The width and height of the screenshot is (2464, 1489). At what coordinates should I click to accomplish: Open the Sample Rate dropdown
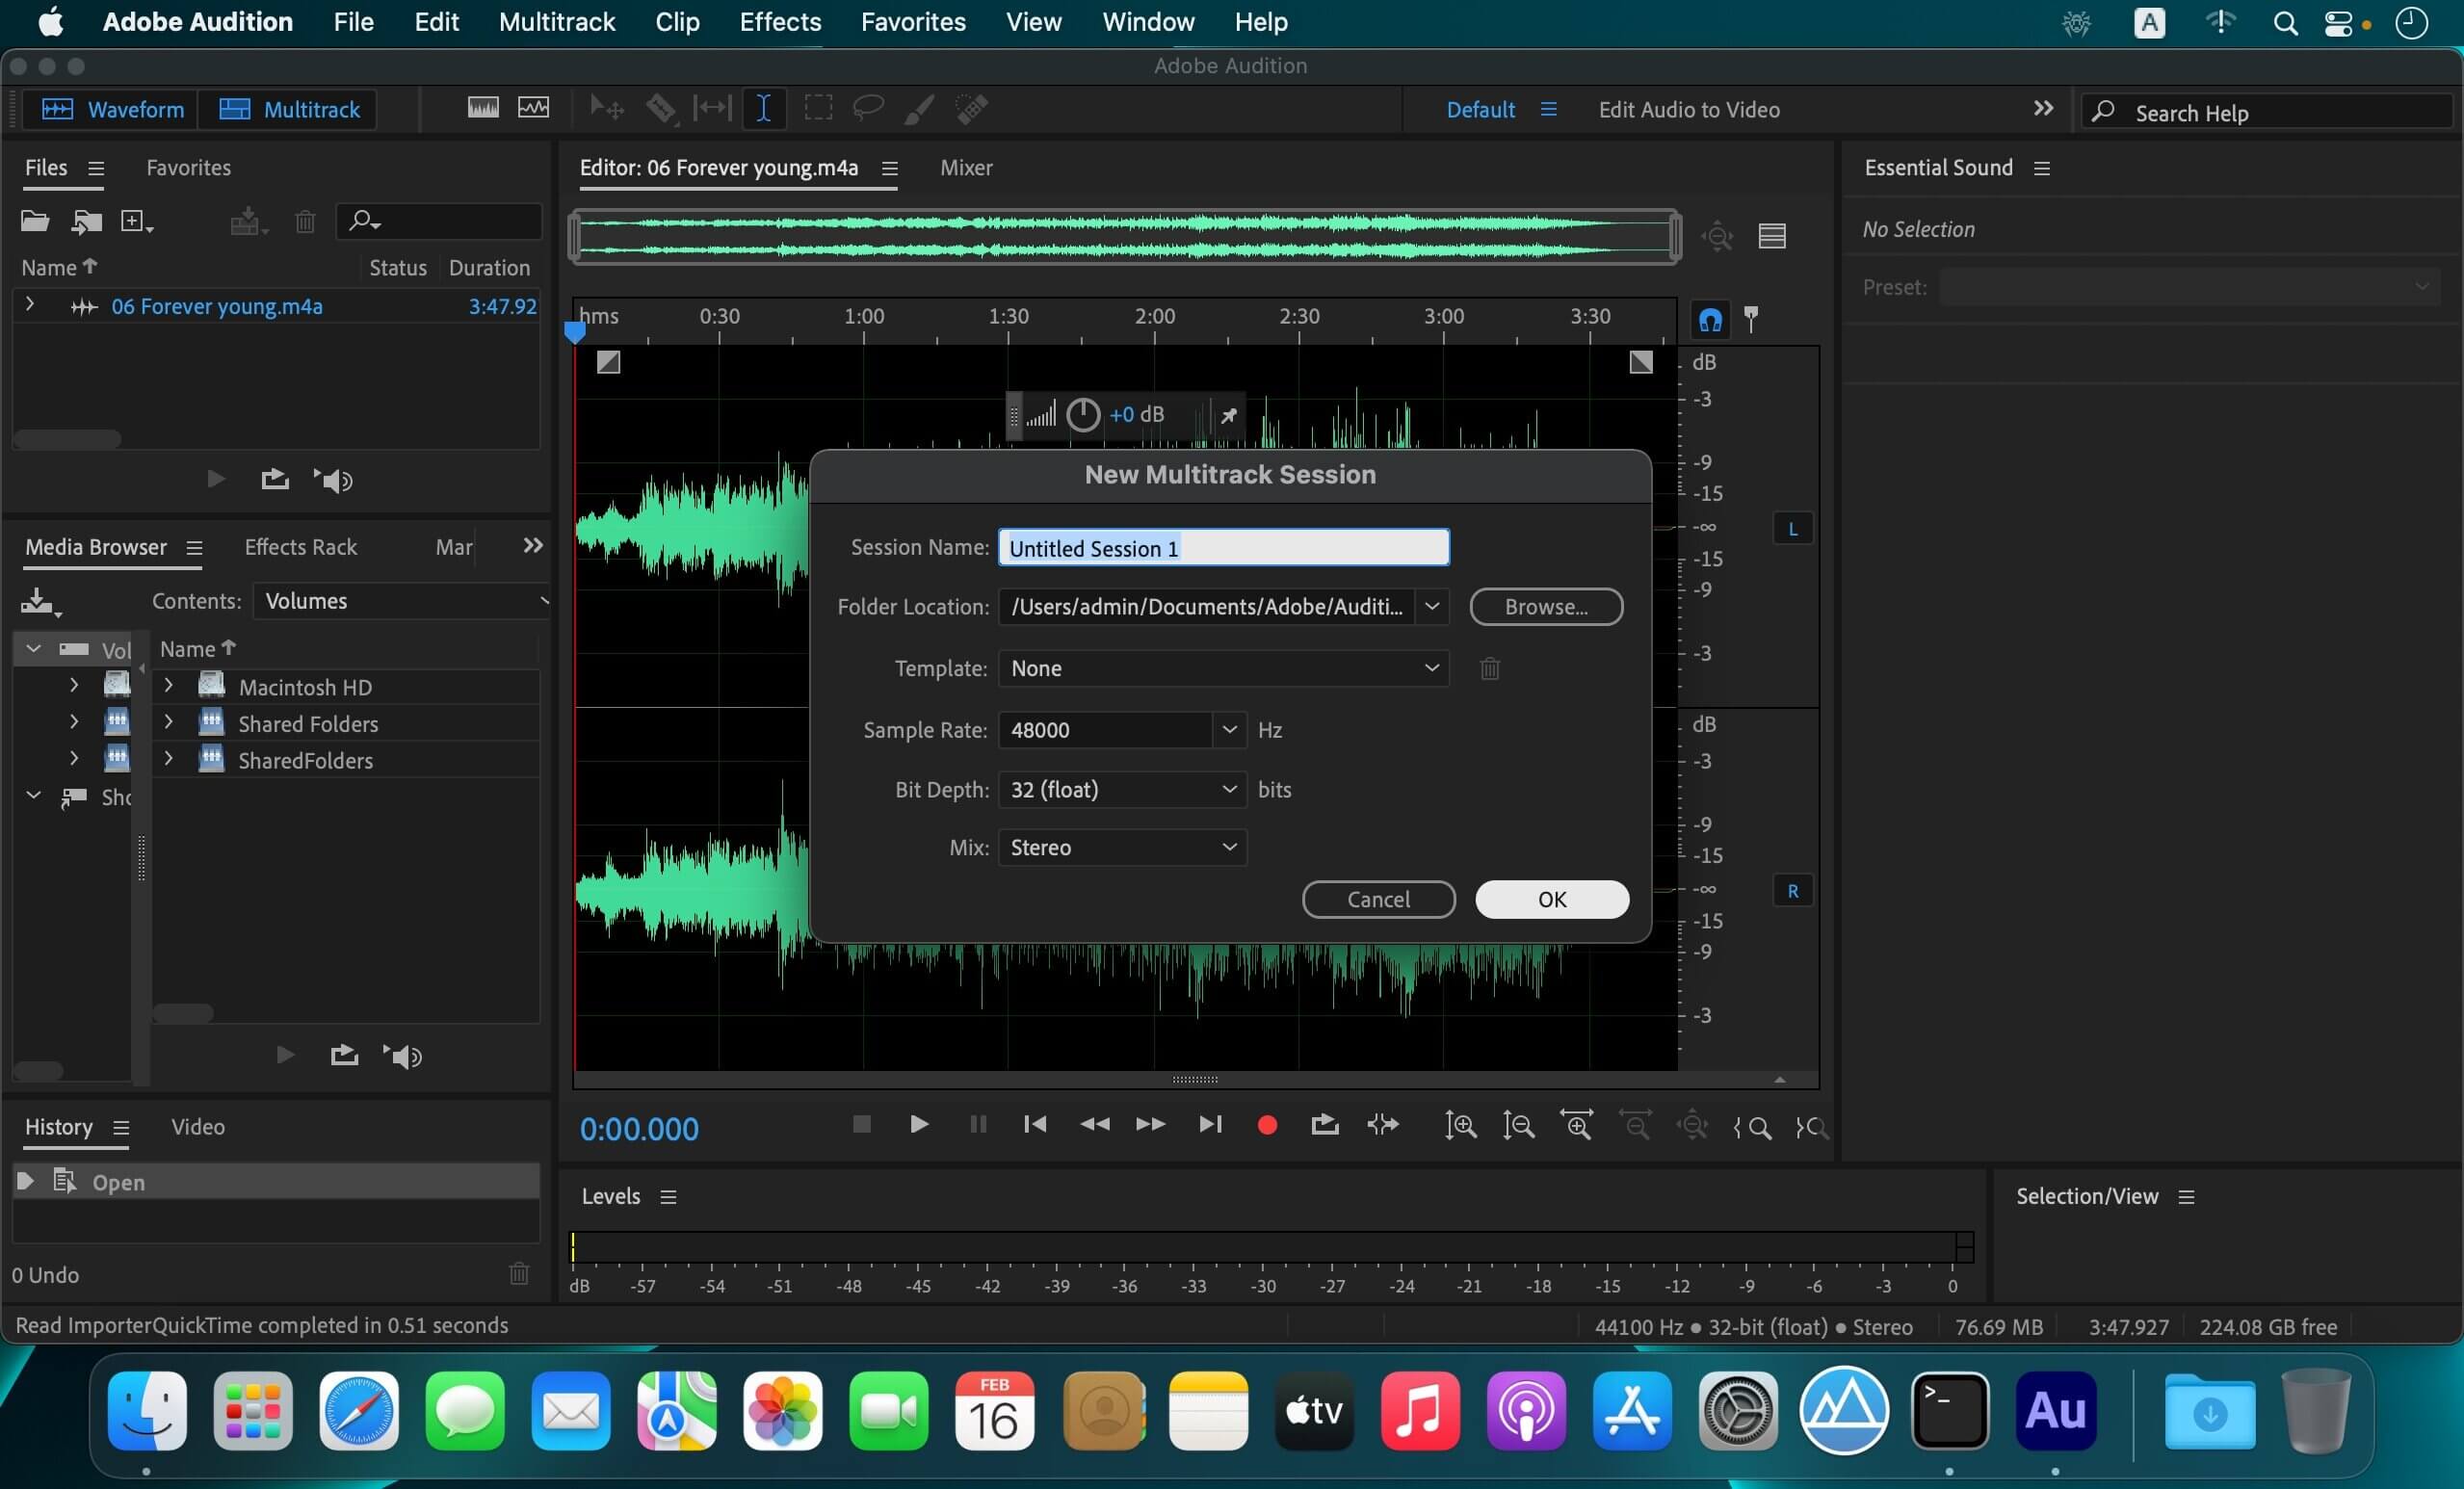click(x=1229, y=730)
